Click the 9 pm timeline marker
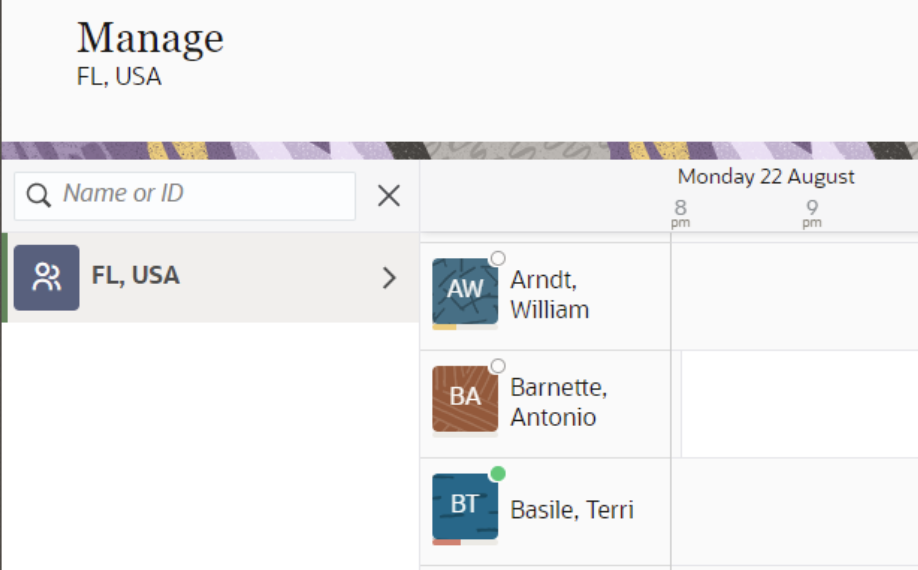 click(812, 211)
